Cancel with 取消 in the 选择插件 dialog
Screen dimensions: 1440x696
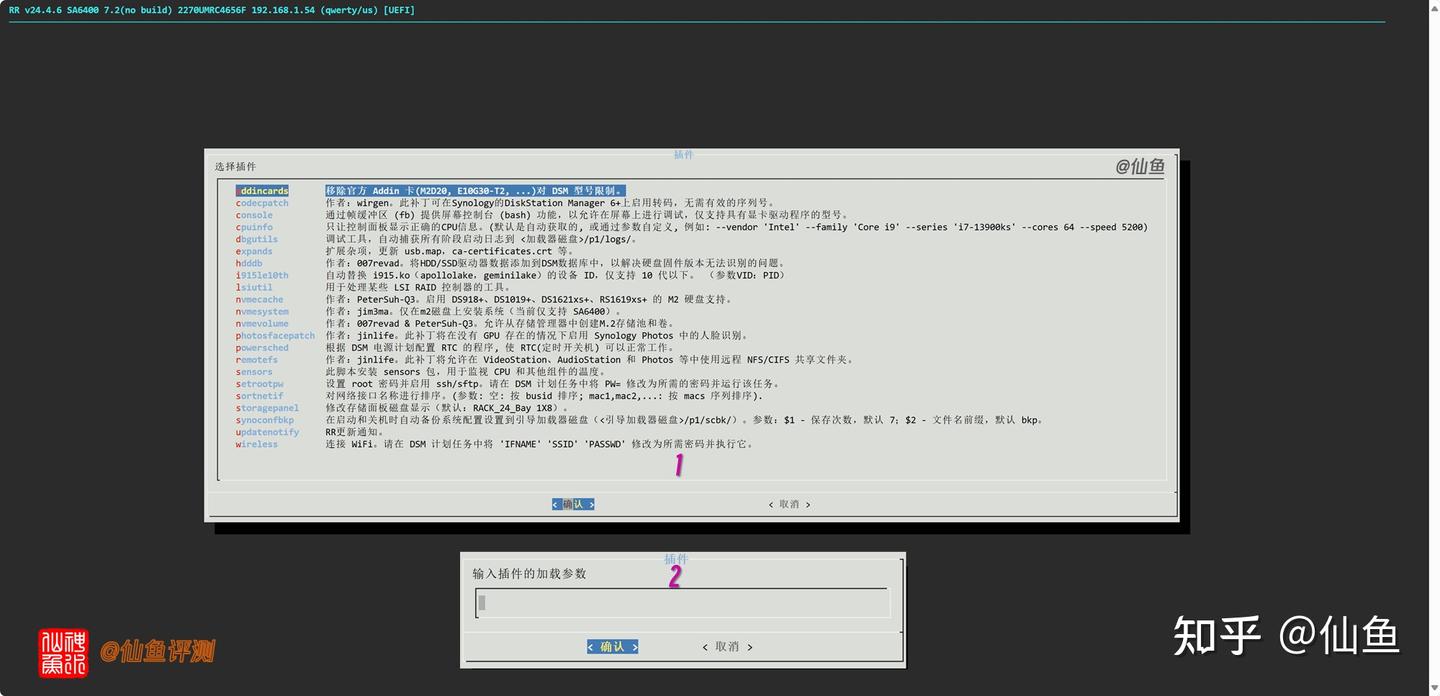[x=789, y=504]
